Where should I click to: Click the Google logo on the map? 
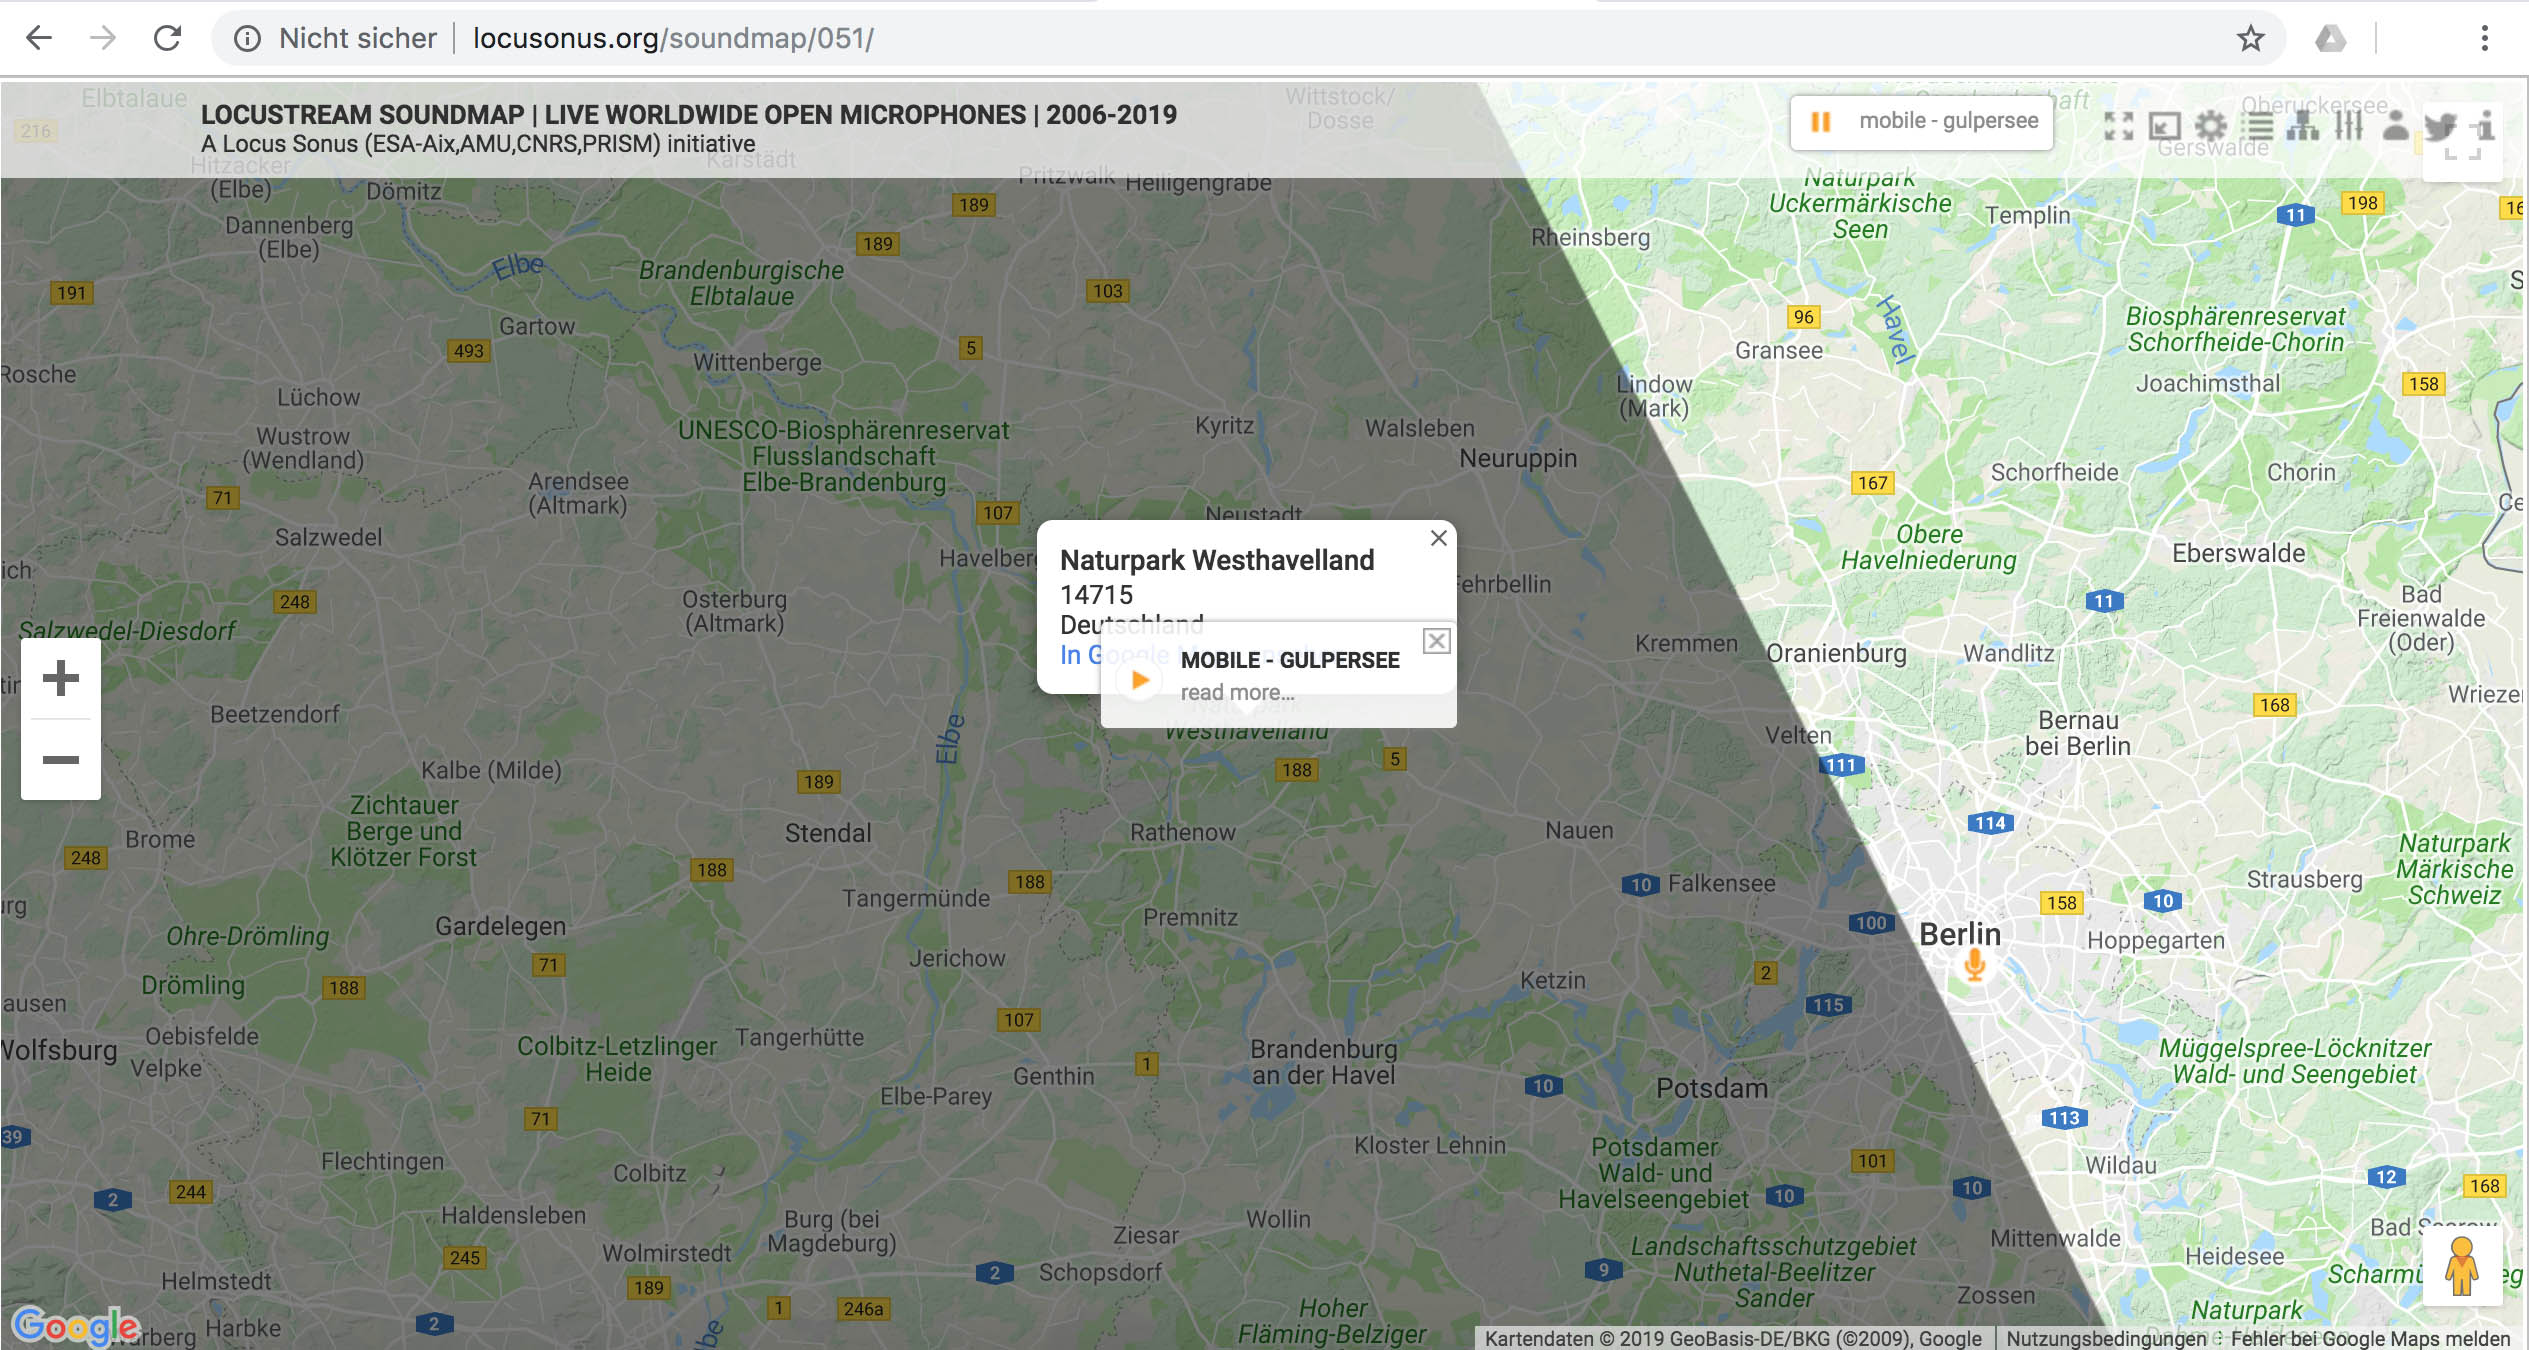(x=76, y=1327)
